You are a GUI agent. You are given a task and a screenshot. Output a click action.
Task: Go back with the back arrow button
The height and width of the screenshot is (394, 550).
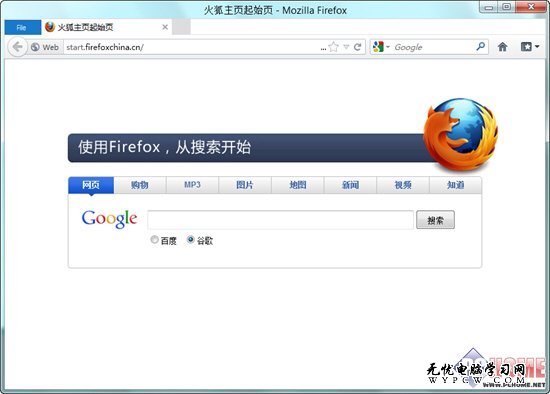17,47
